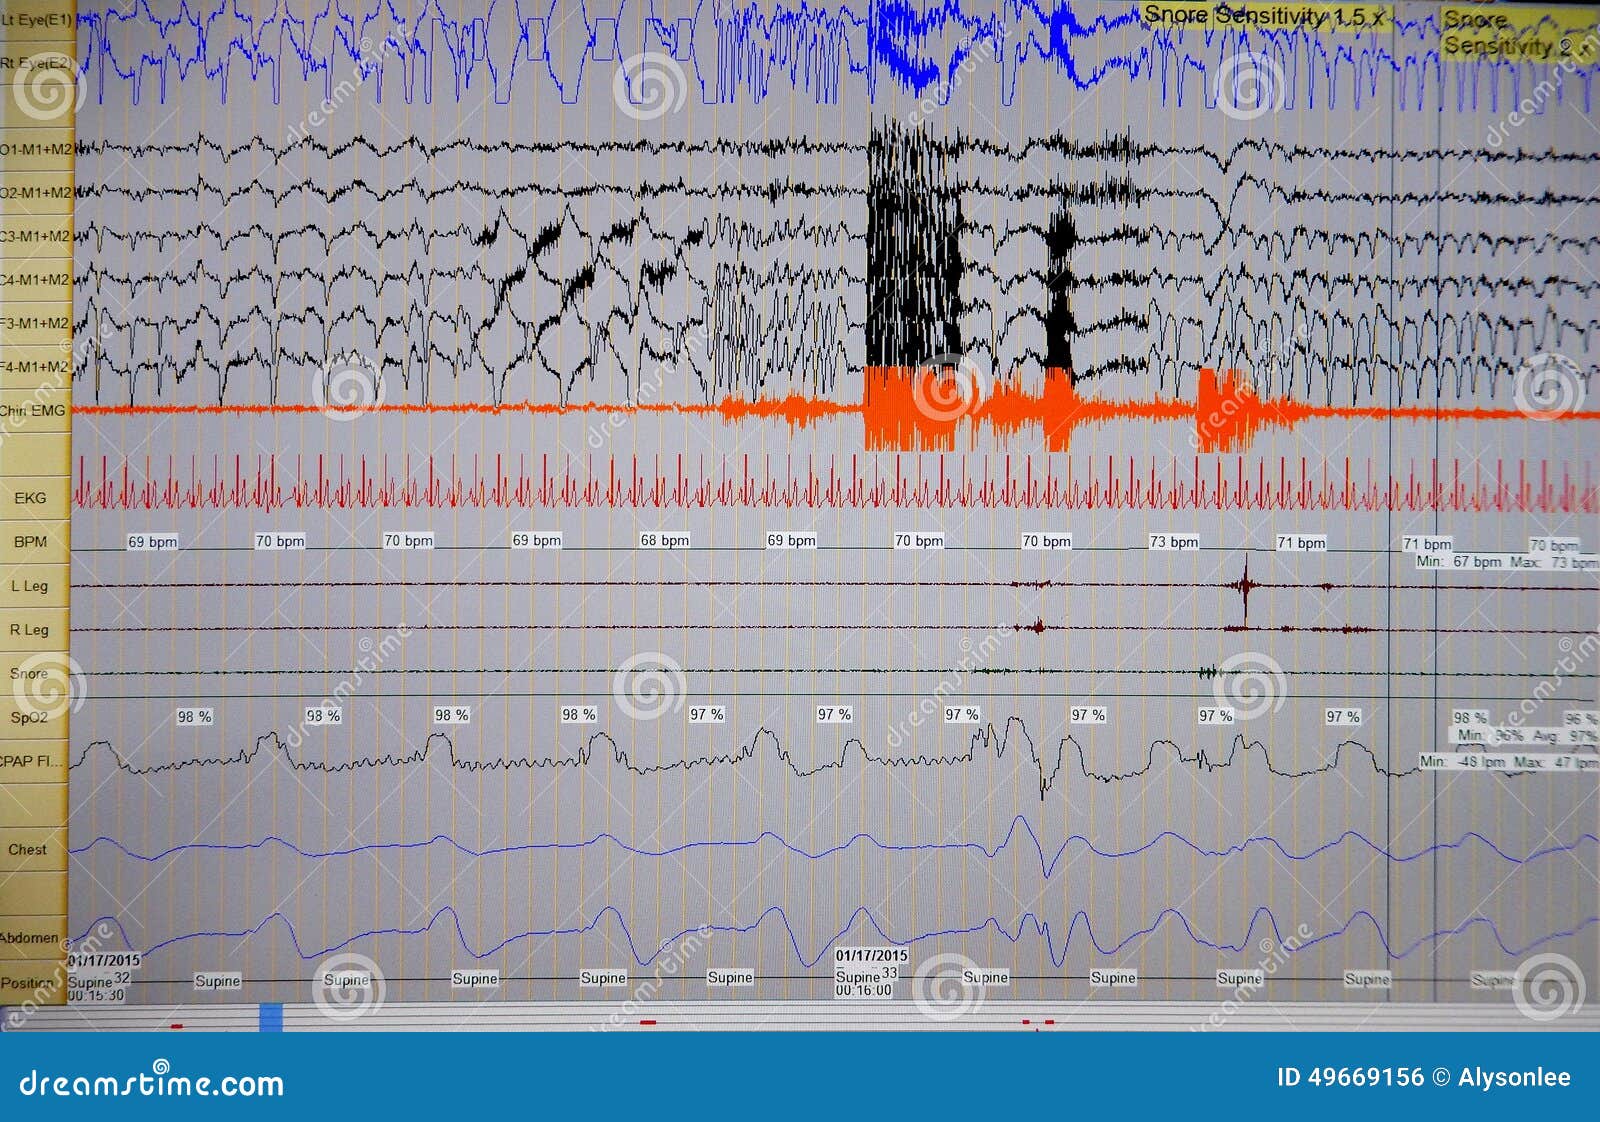Select the SpO2 channel label

tap(29, 717)
